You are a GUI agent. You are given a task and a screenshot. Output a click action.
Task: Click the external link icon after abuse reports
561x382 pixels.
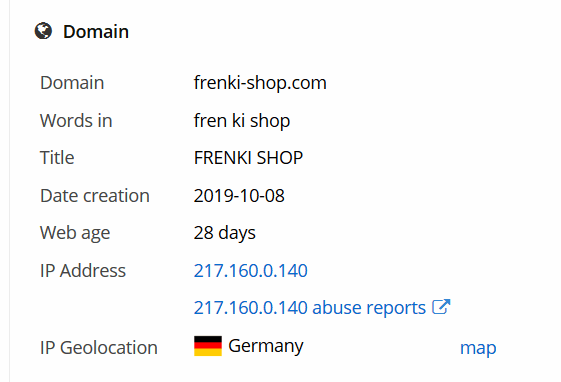[441, 307]
